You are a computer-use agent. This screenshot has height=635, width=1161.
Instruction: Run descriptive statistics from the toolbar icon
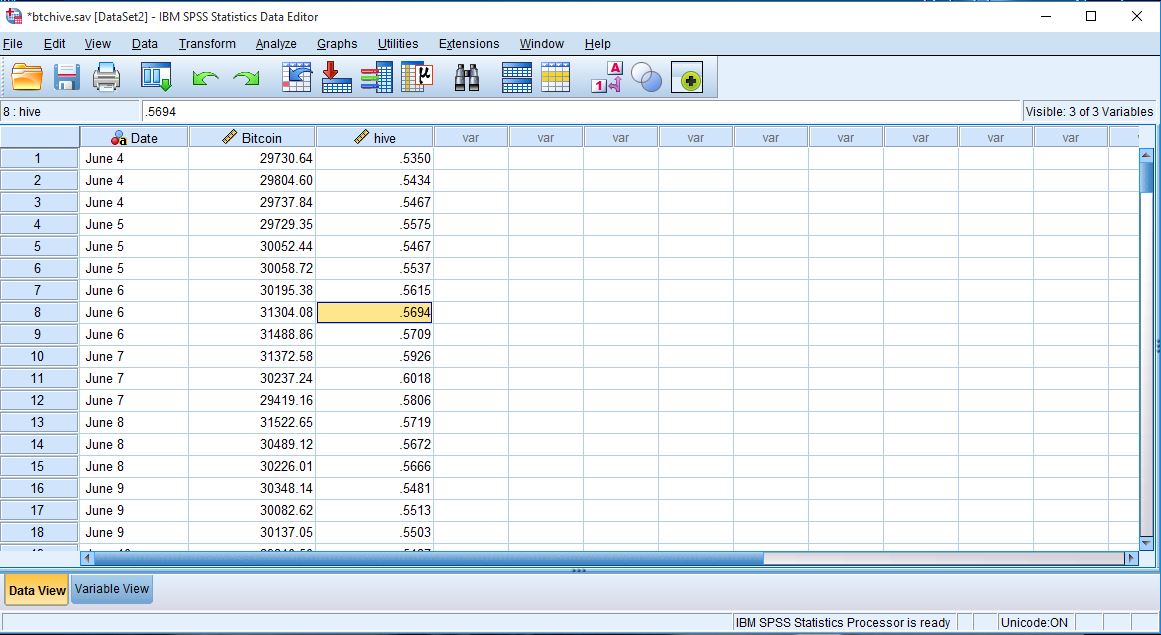[417, 77]
